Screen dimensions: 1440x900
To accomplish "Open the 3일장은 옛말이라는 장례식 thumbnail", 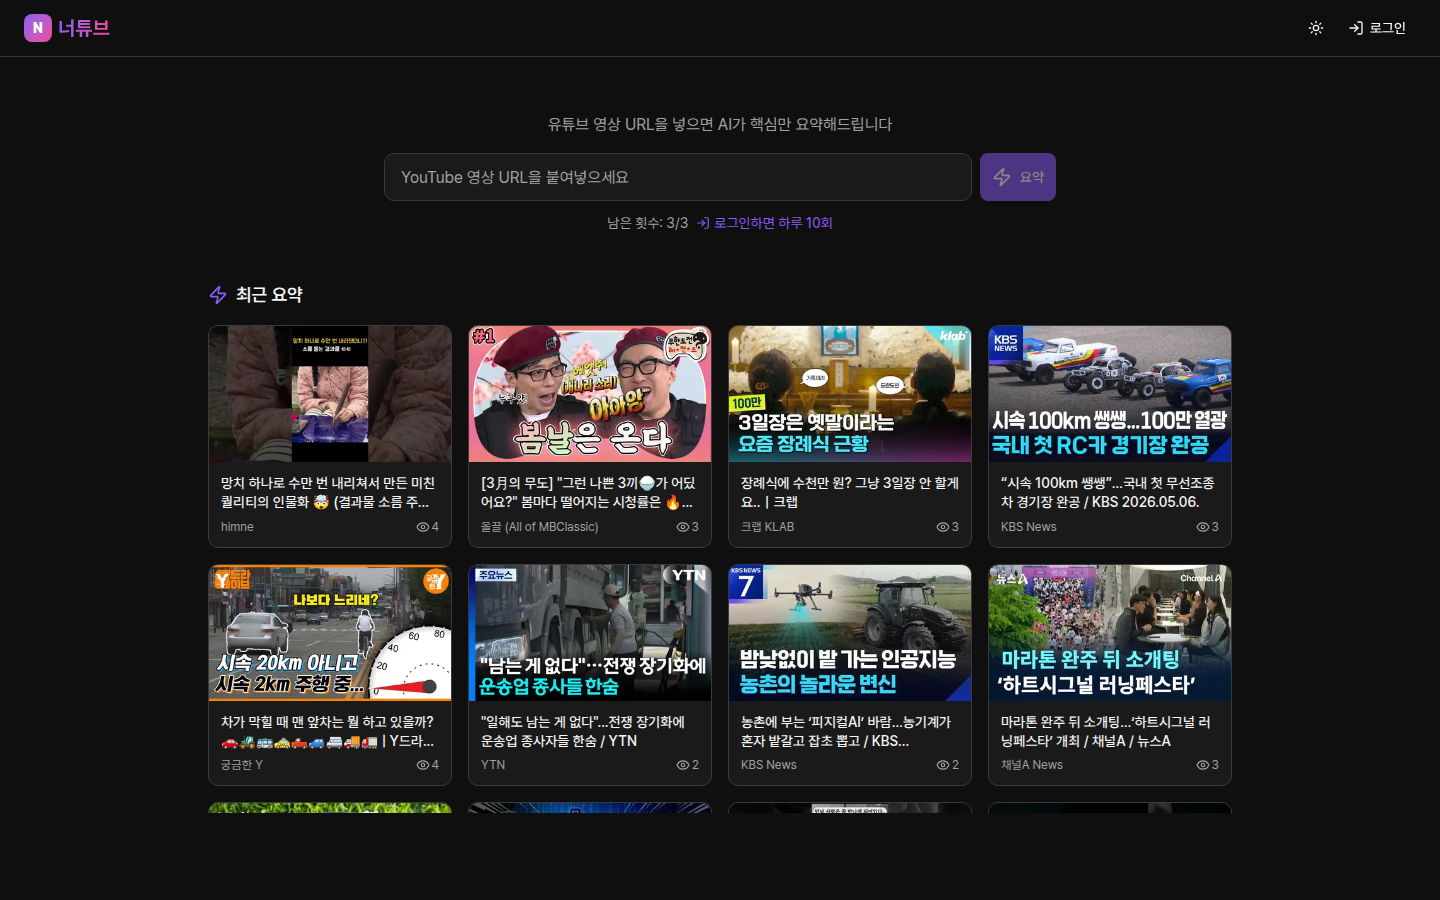I will (x=850, y=394).
